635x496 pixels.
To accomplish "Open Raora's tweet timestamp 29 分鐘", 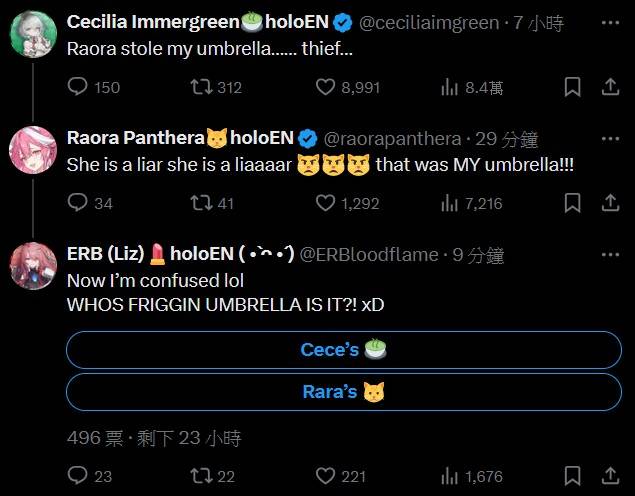I will [502, 137].
